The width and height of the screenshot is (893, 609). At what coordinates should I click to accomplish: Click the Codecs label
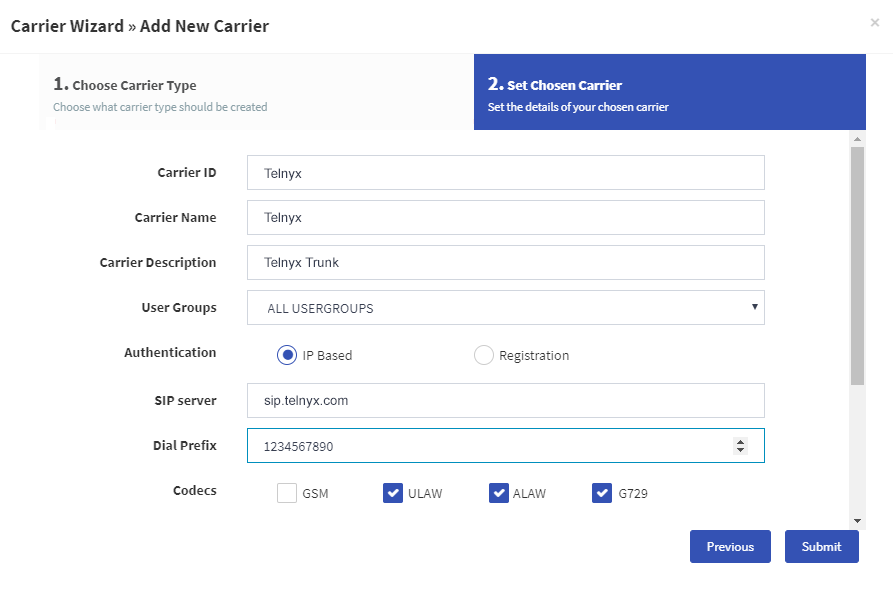coord(195,491)
